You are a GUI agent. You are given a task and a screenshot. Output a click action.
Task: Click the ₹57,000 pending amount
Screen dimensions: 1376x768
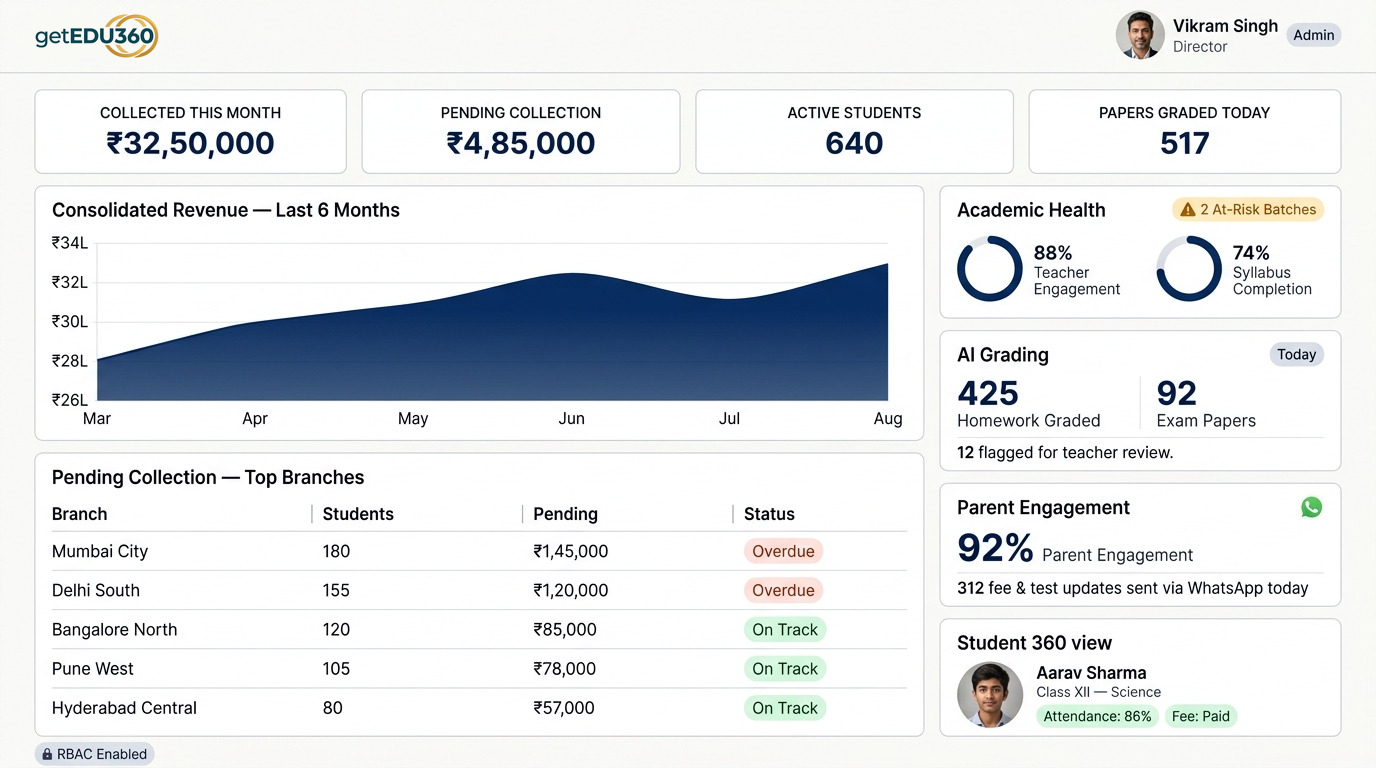point(564,707)
